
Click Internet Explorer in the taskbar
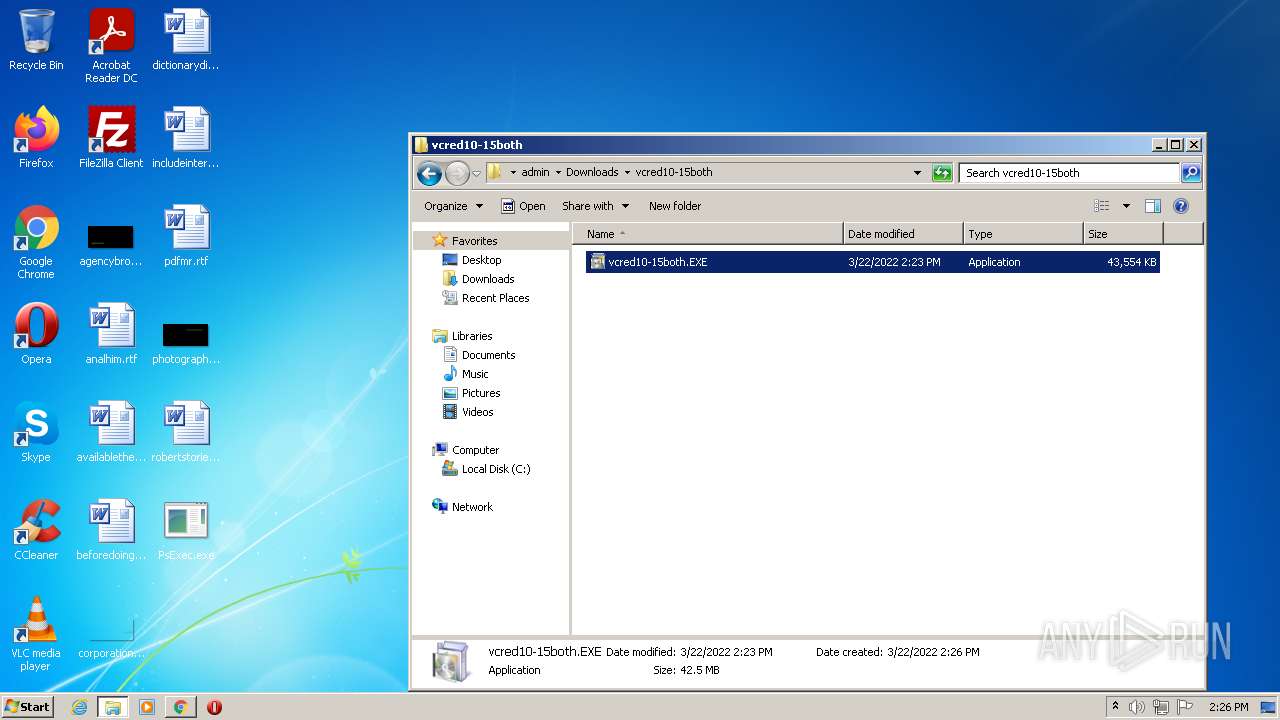80,707
